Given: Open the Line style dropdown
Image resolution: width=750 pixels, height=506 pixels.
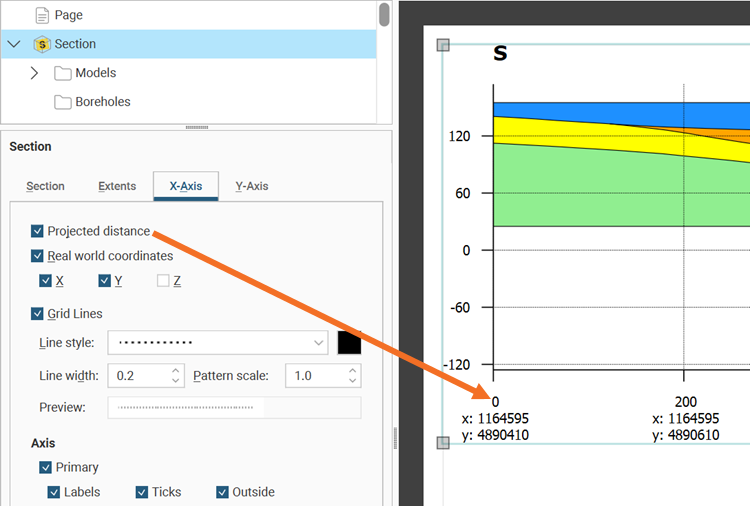Looking at the screenshot, I should click(x=218, y=342).
